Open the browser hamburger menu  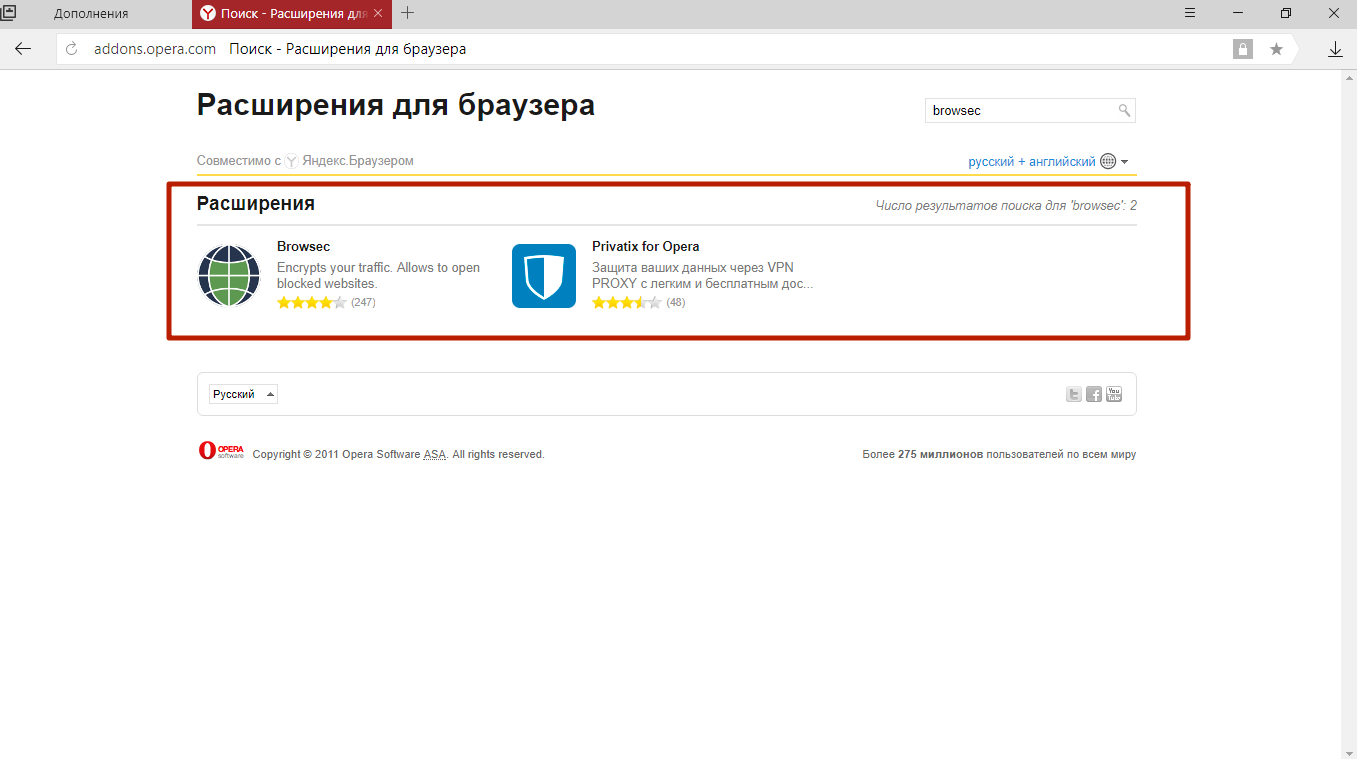pyautogui.click(x=1190, y=13)
